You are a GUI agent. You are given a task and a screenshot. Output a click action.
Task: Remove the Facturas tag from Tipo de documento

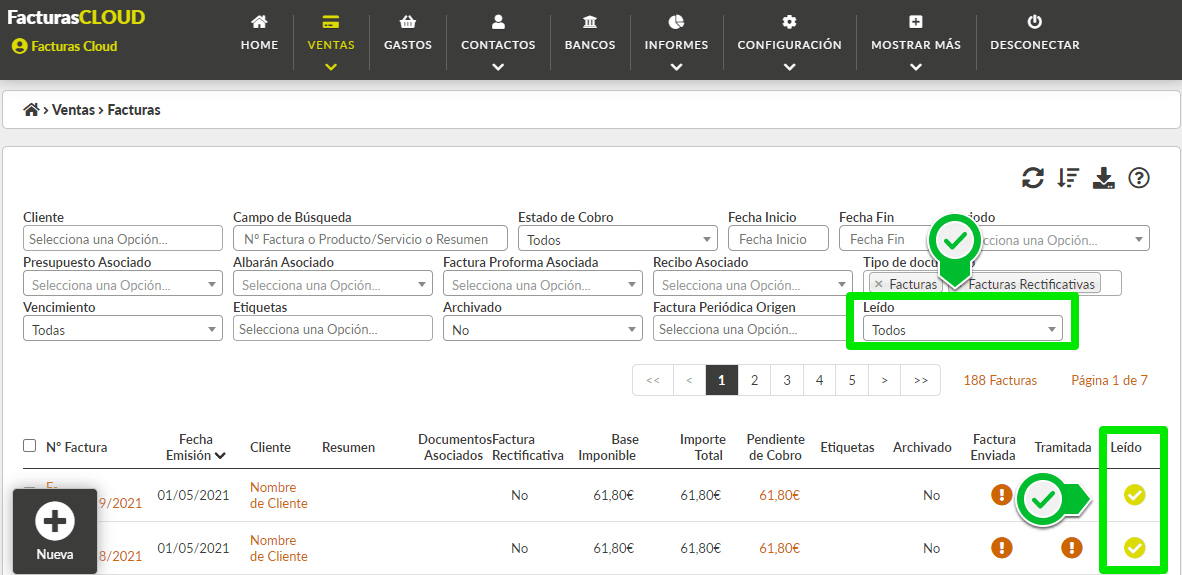[x=878, y=284]
